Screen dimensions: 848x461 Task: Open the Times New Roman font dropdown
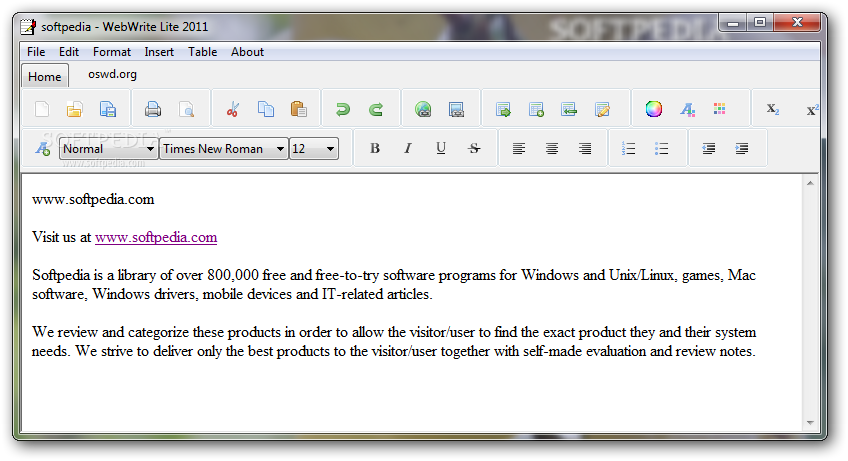coord(224,149)
